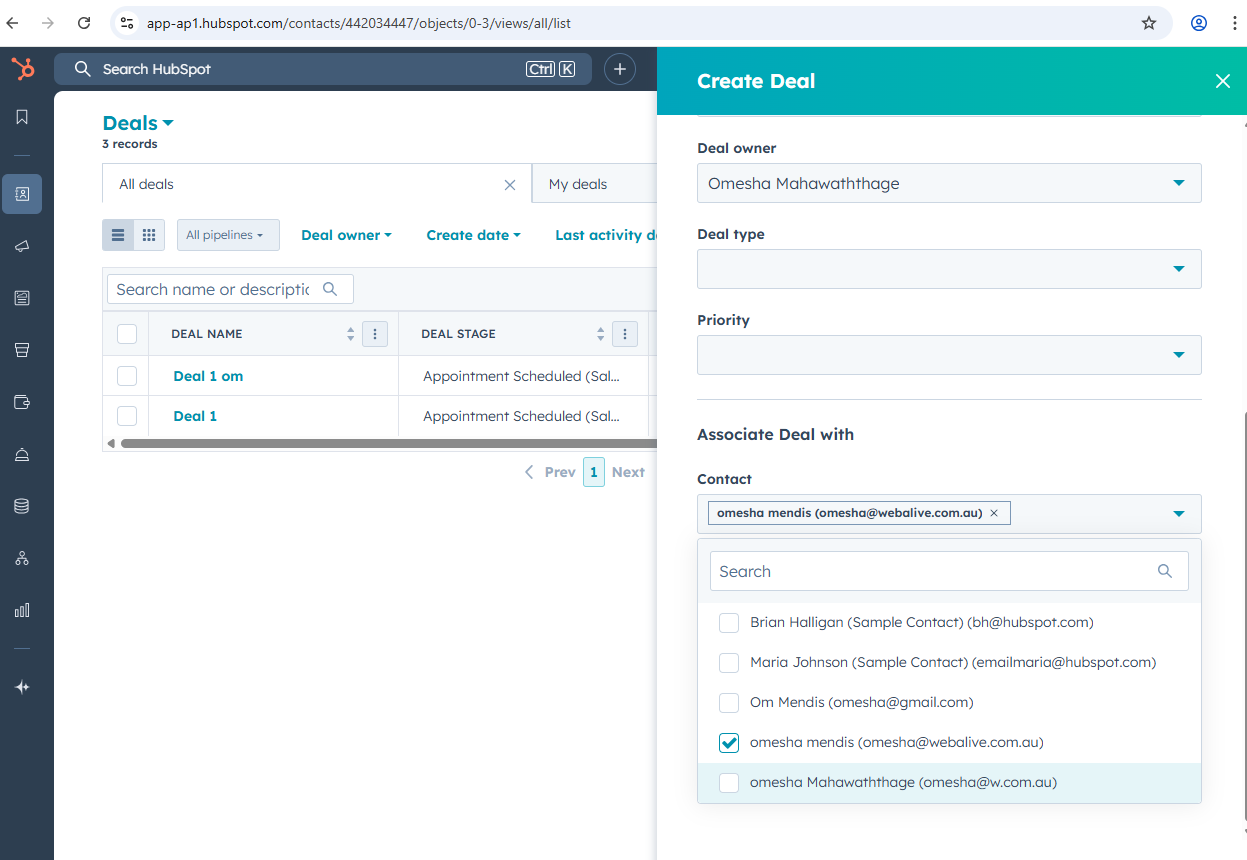
Task: Remove the omesha mendis contact chip
Action: [x=994, y=513]
